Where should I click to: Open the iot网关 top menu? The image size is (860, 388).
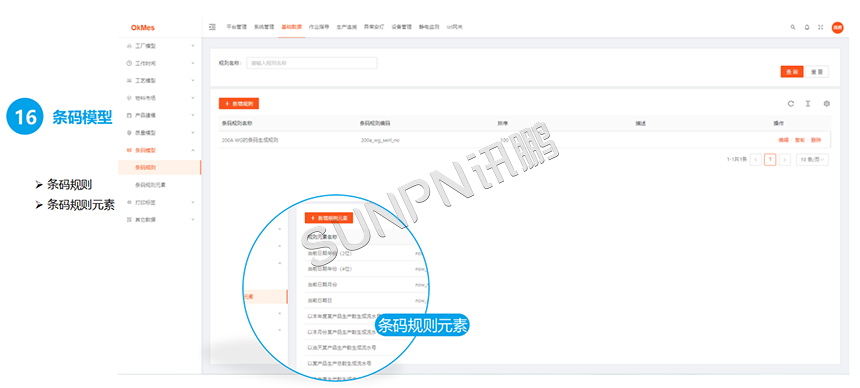click(454, 26)
